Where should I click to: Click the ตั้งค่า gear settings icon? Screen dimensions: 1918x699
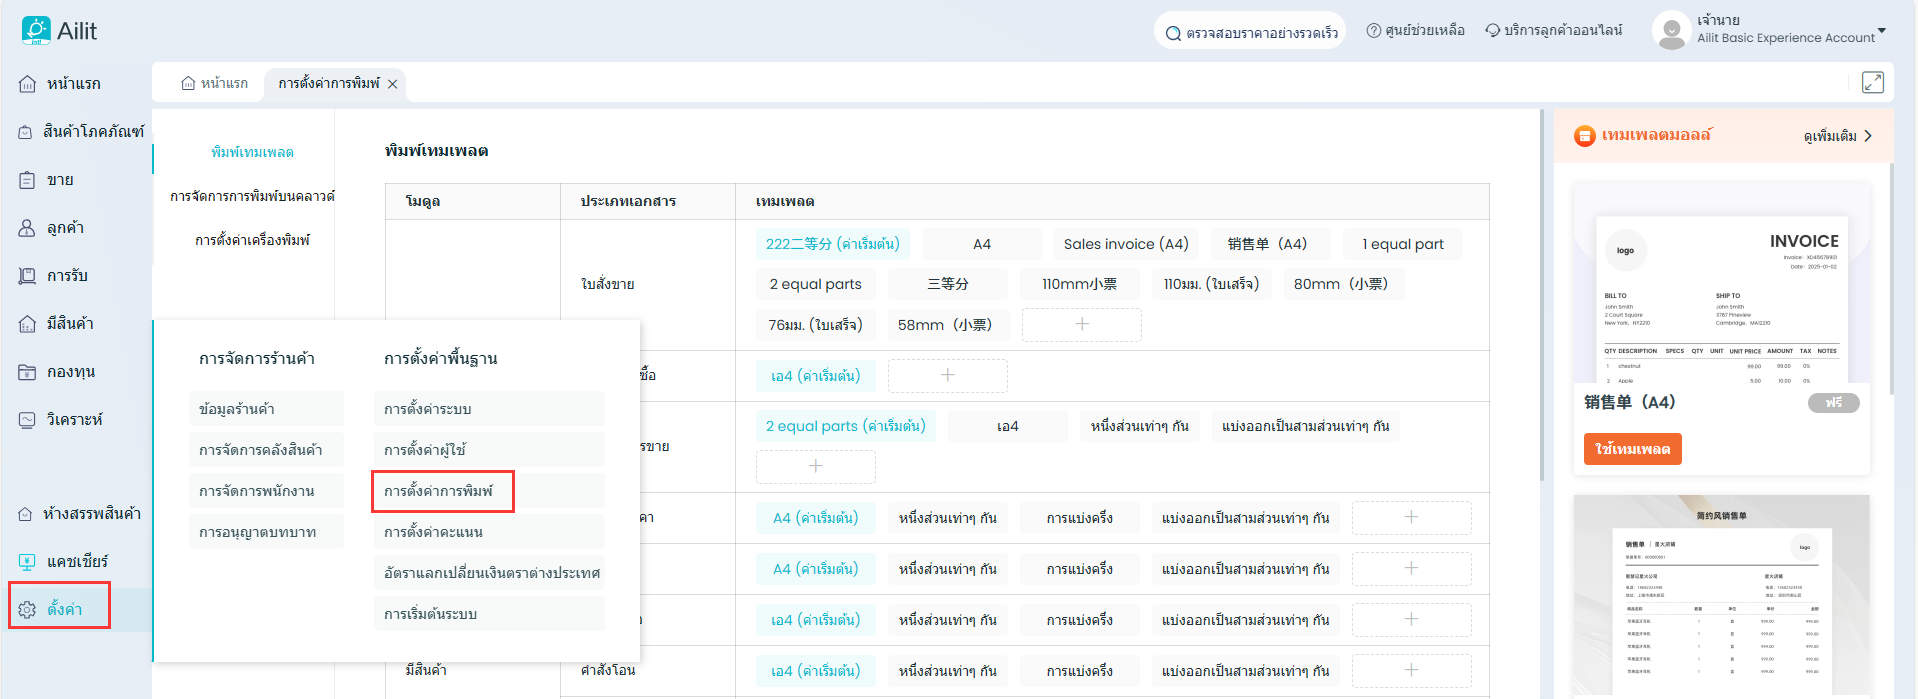tap(27, 609)
